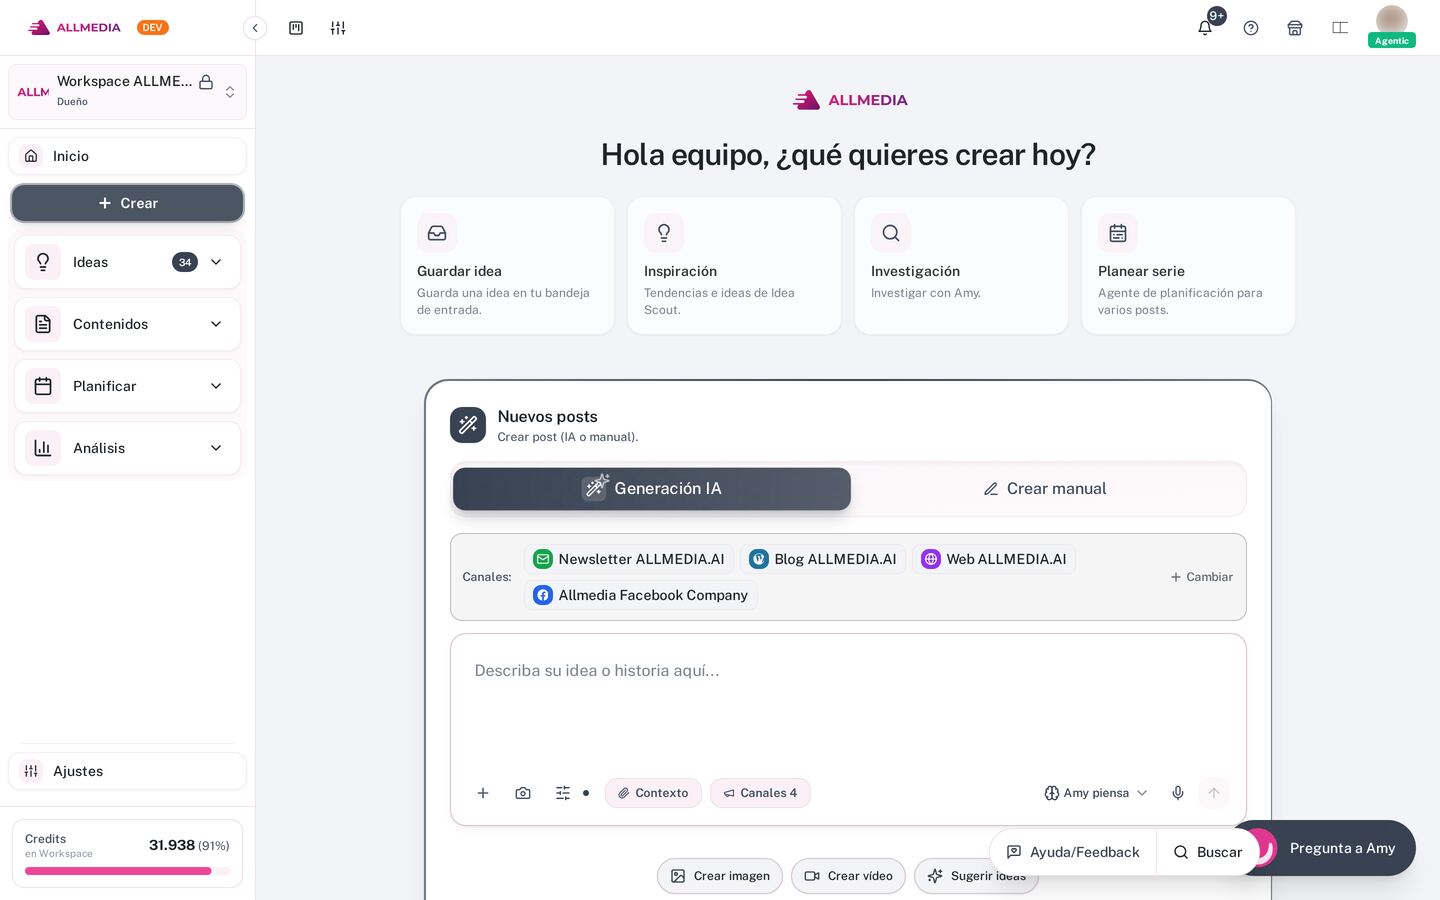Select the Web ALLMEDIA.AI channel chip

(994, 559)
